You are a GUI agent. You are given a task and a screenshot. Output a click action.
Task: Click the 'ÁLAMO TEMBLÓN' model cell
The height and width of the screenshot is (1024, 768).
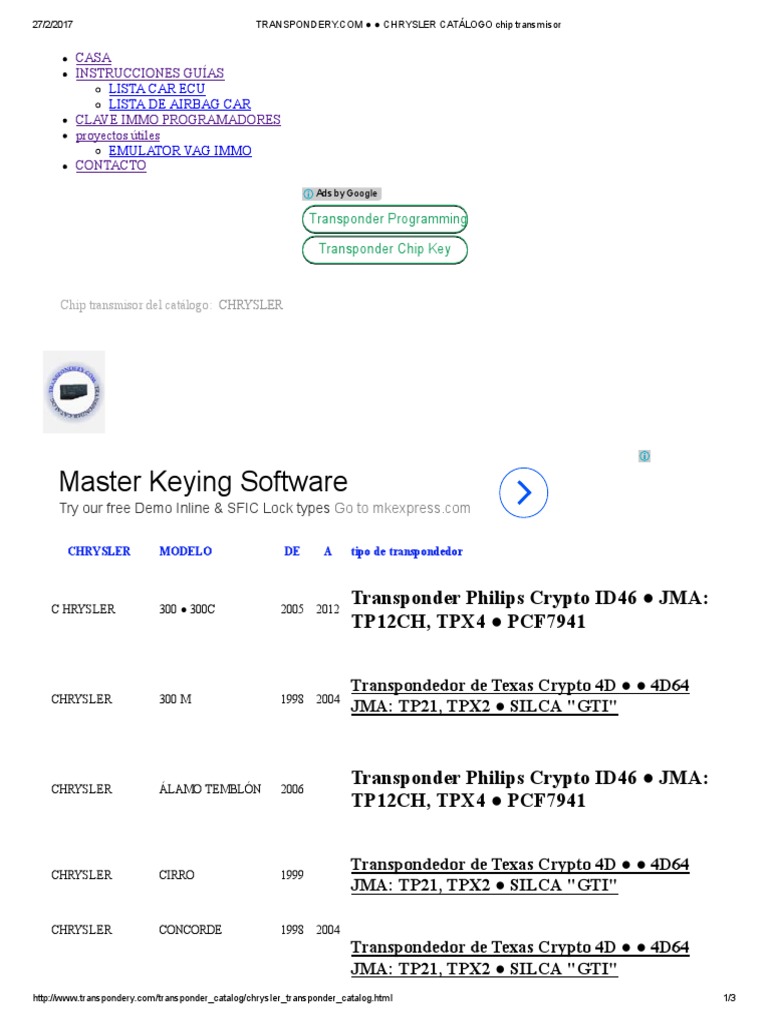[x=210, y=789]
